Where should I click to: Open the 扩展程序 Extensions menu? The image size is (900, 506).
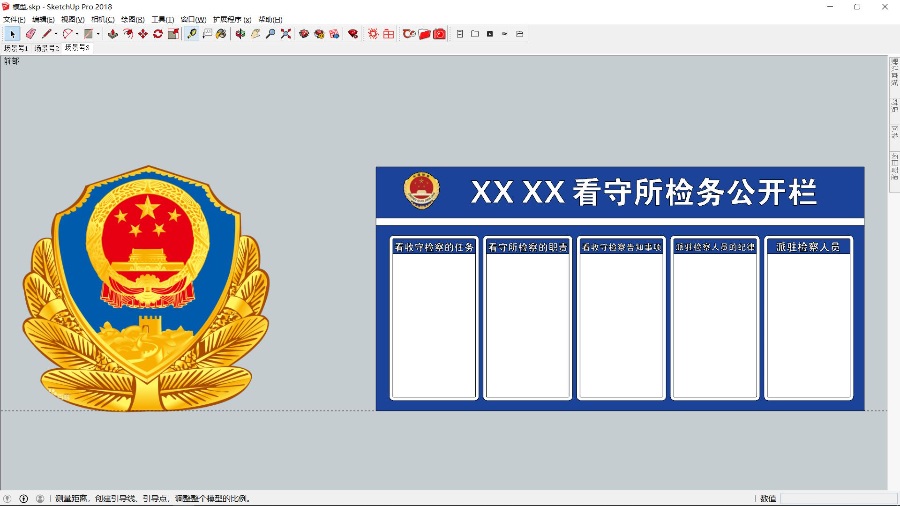232,20
